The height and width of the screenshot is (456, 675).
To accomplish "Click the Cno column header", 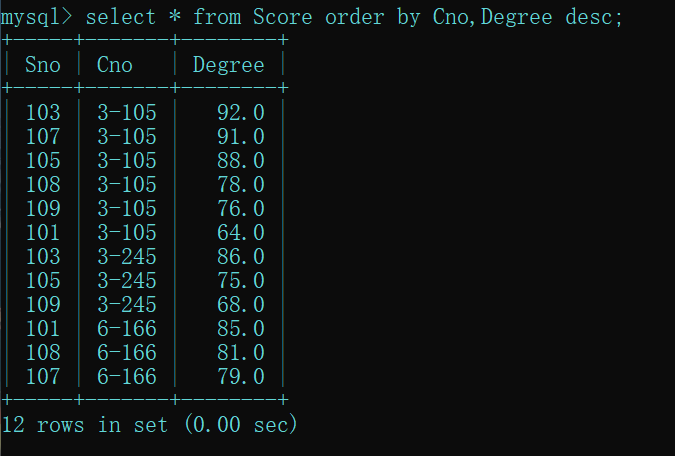I will [x=115, y=65].
